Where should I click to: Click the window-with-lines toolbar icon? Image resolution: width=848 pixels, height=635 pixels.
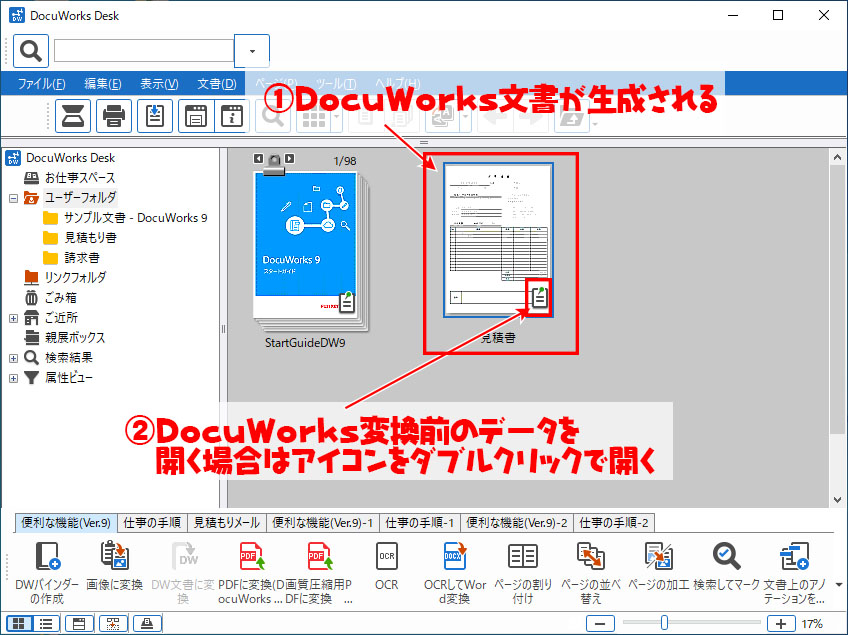[x=196, y=116]
